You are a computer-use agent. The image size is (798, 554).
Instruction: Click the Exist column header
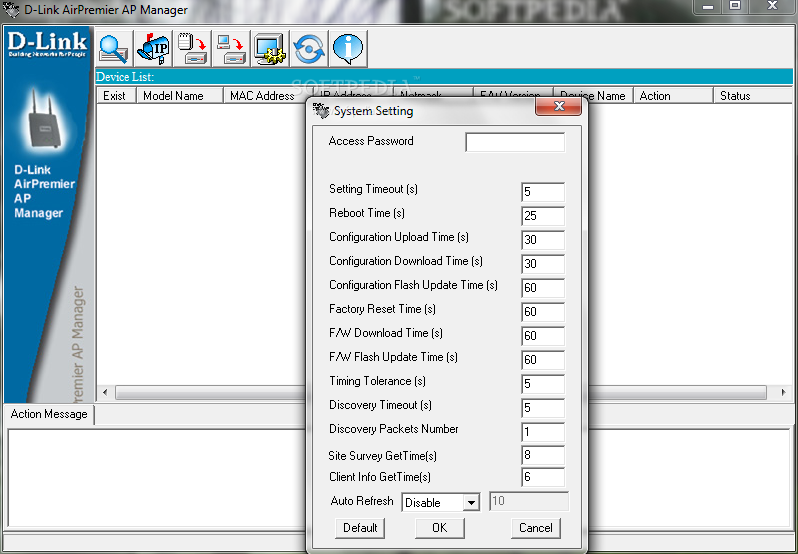pos(116,96)
